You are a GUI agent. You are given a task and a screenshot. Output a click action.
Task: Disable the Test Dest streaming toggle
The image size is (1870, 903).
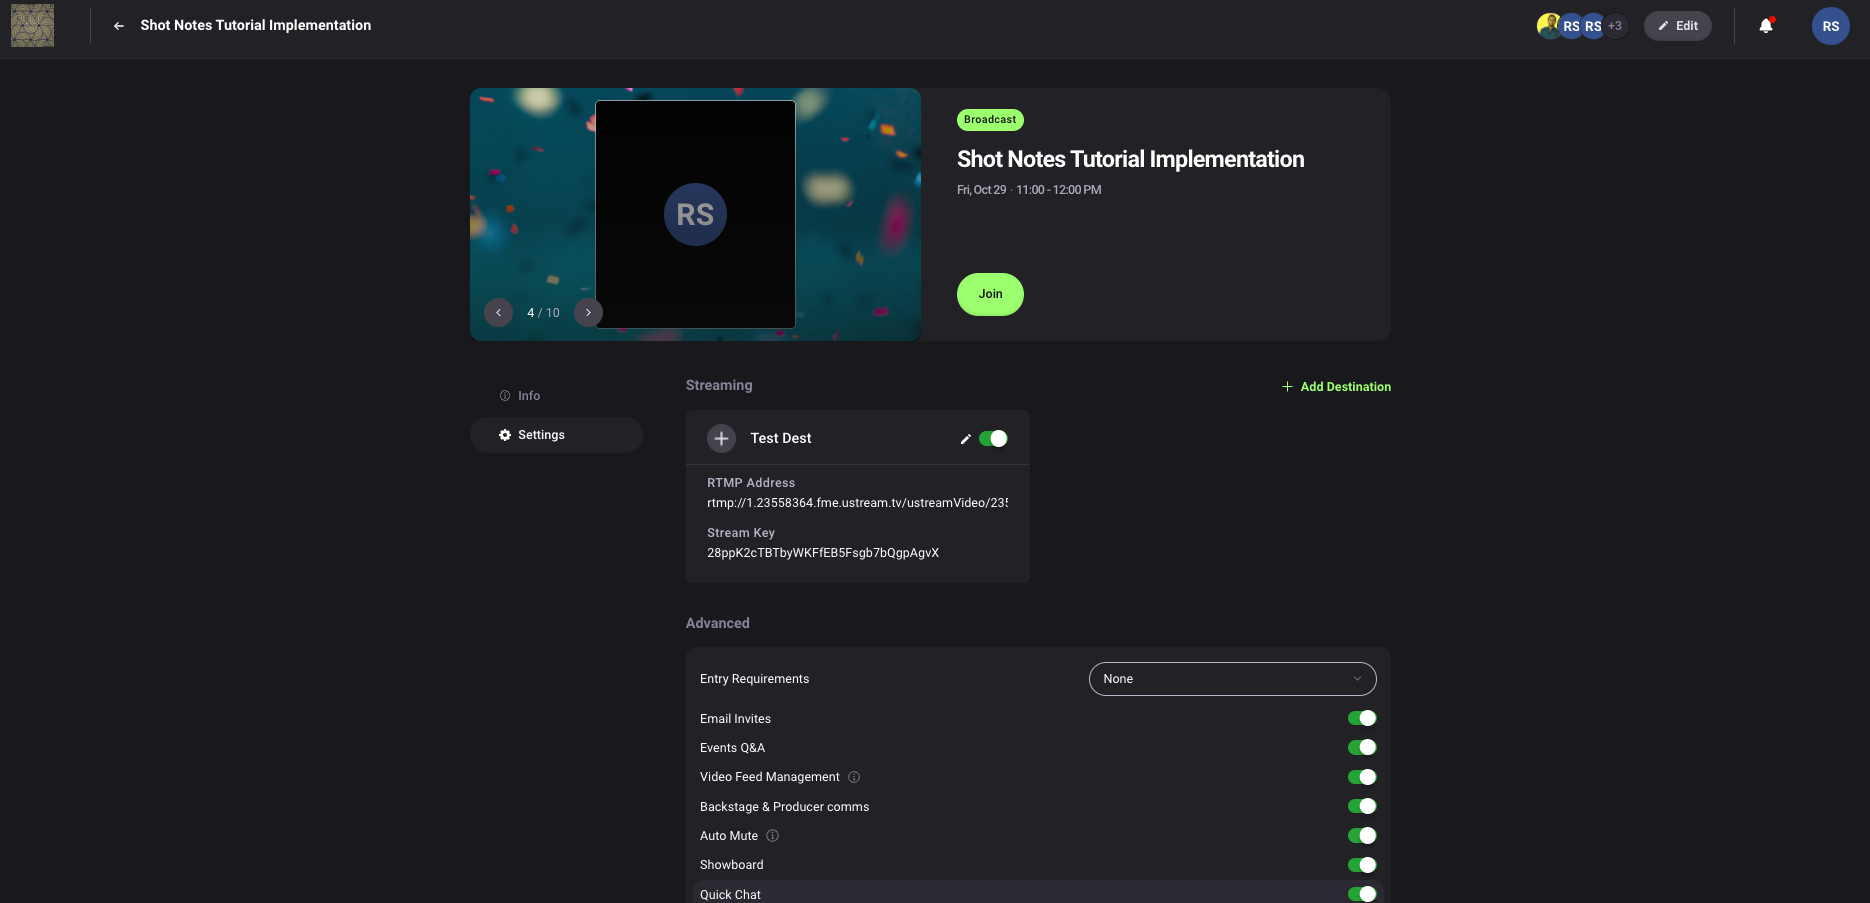(993, 439)
